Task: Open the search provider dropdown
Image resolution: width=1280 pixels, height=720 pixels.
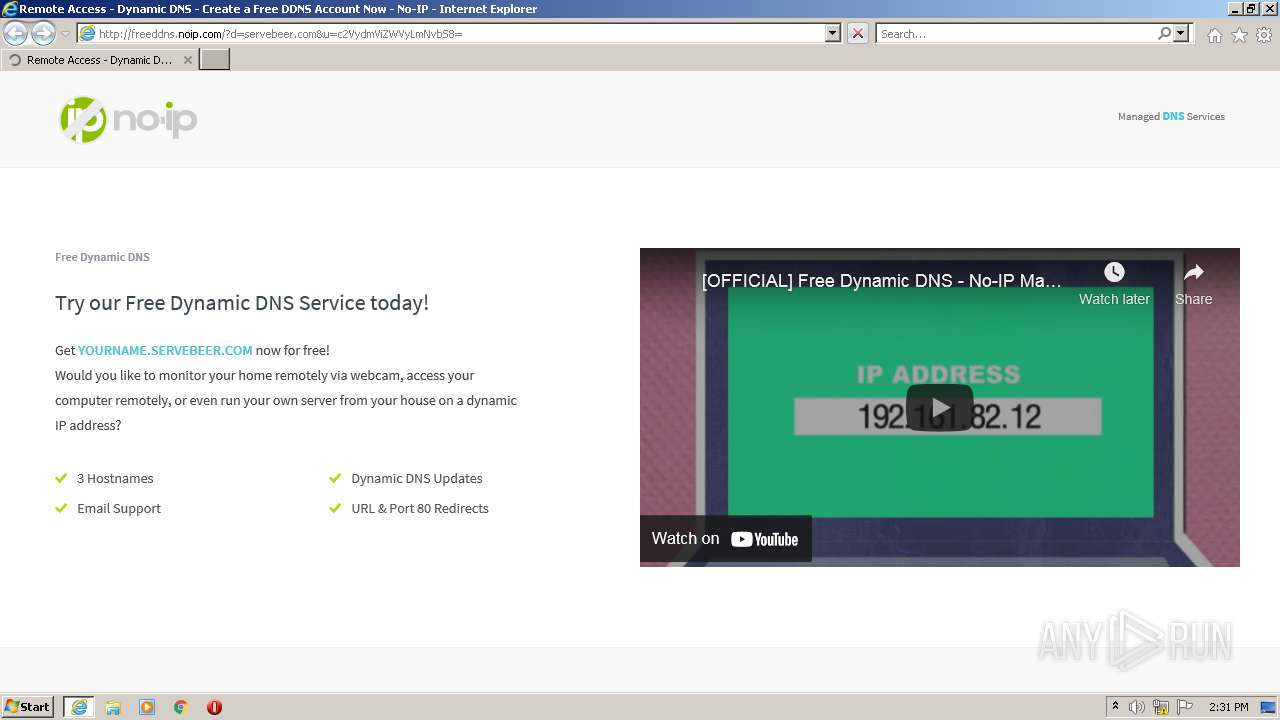Action: click(x=1181, y=33)
